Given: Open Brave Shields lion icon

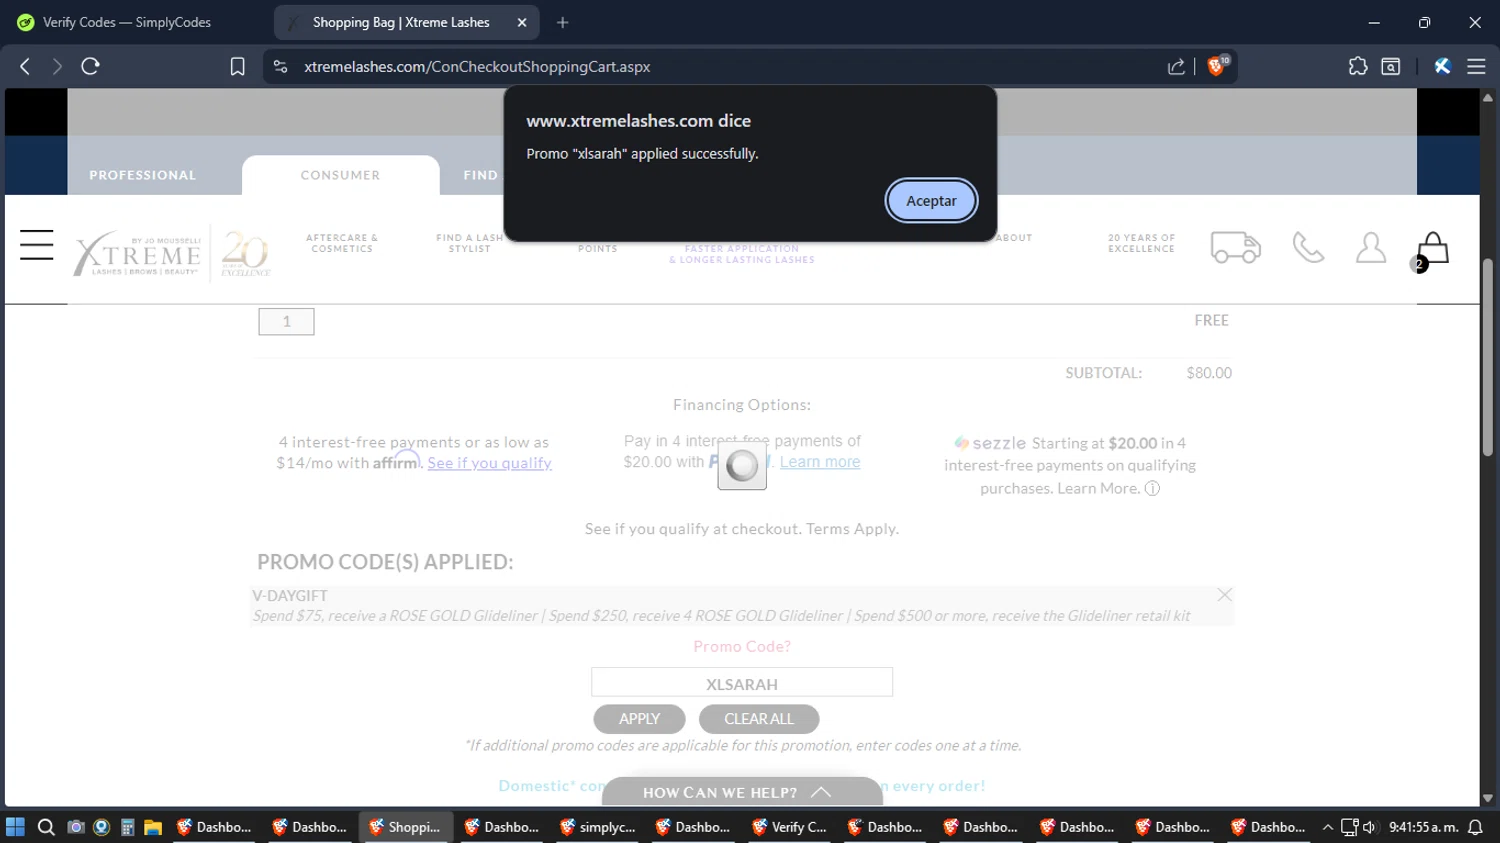Looking at the screenshot, I should coord(1217,66).
